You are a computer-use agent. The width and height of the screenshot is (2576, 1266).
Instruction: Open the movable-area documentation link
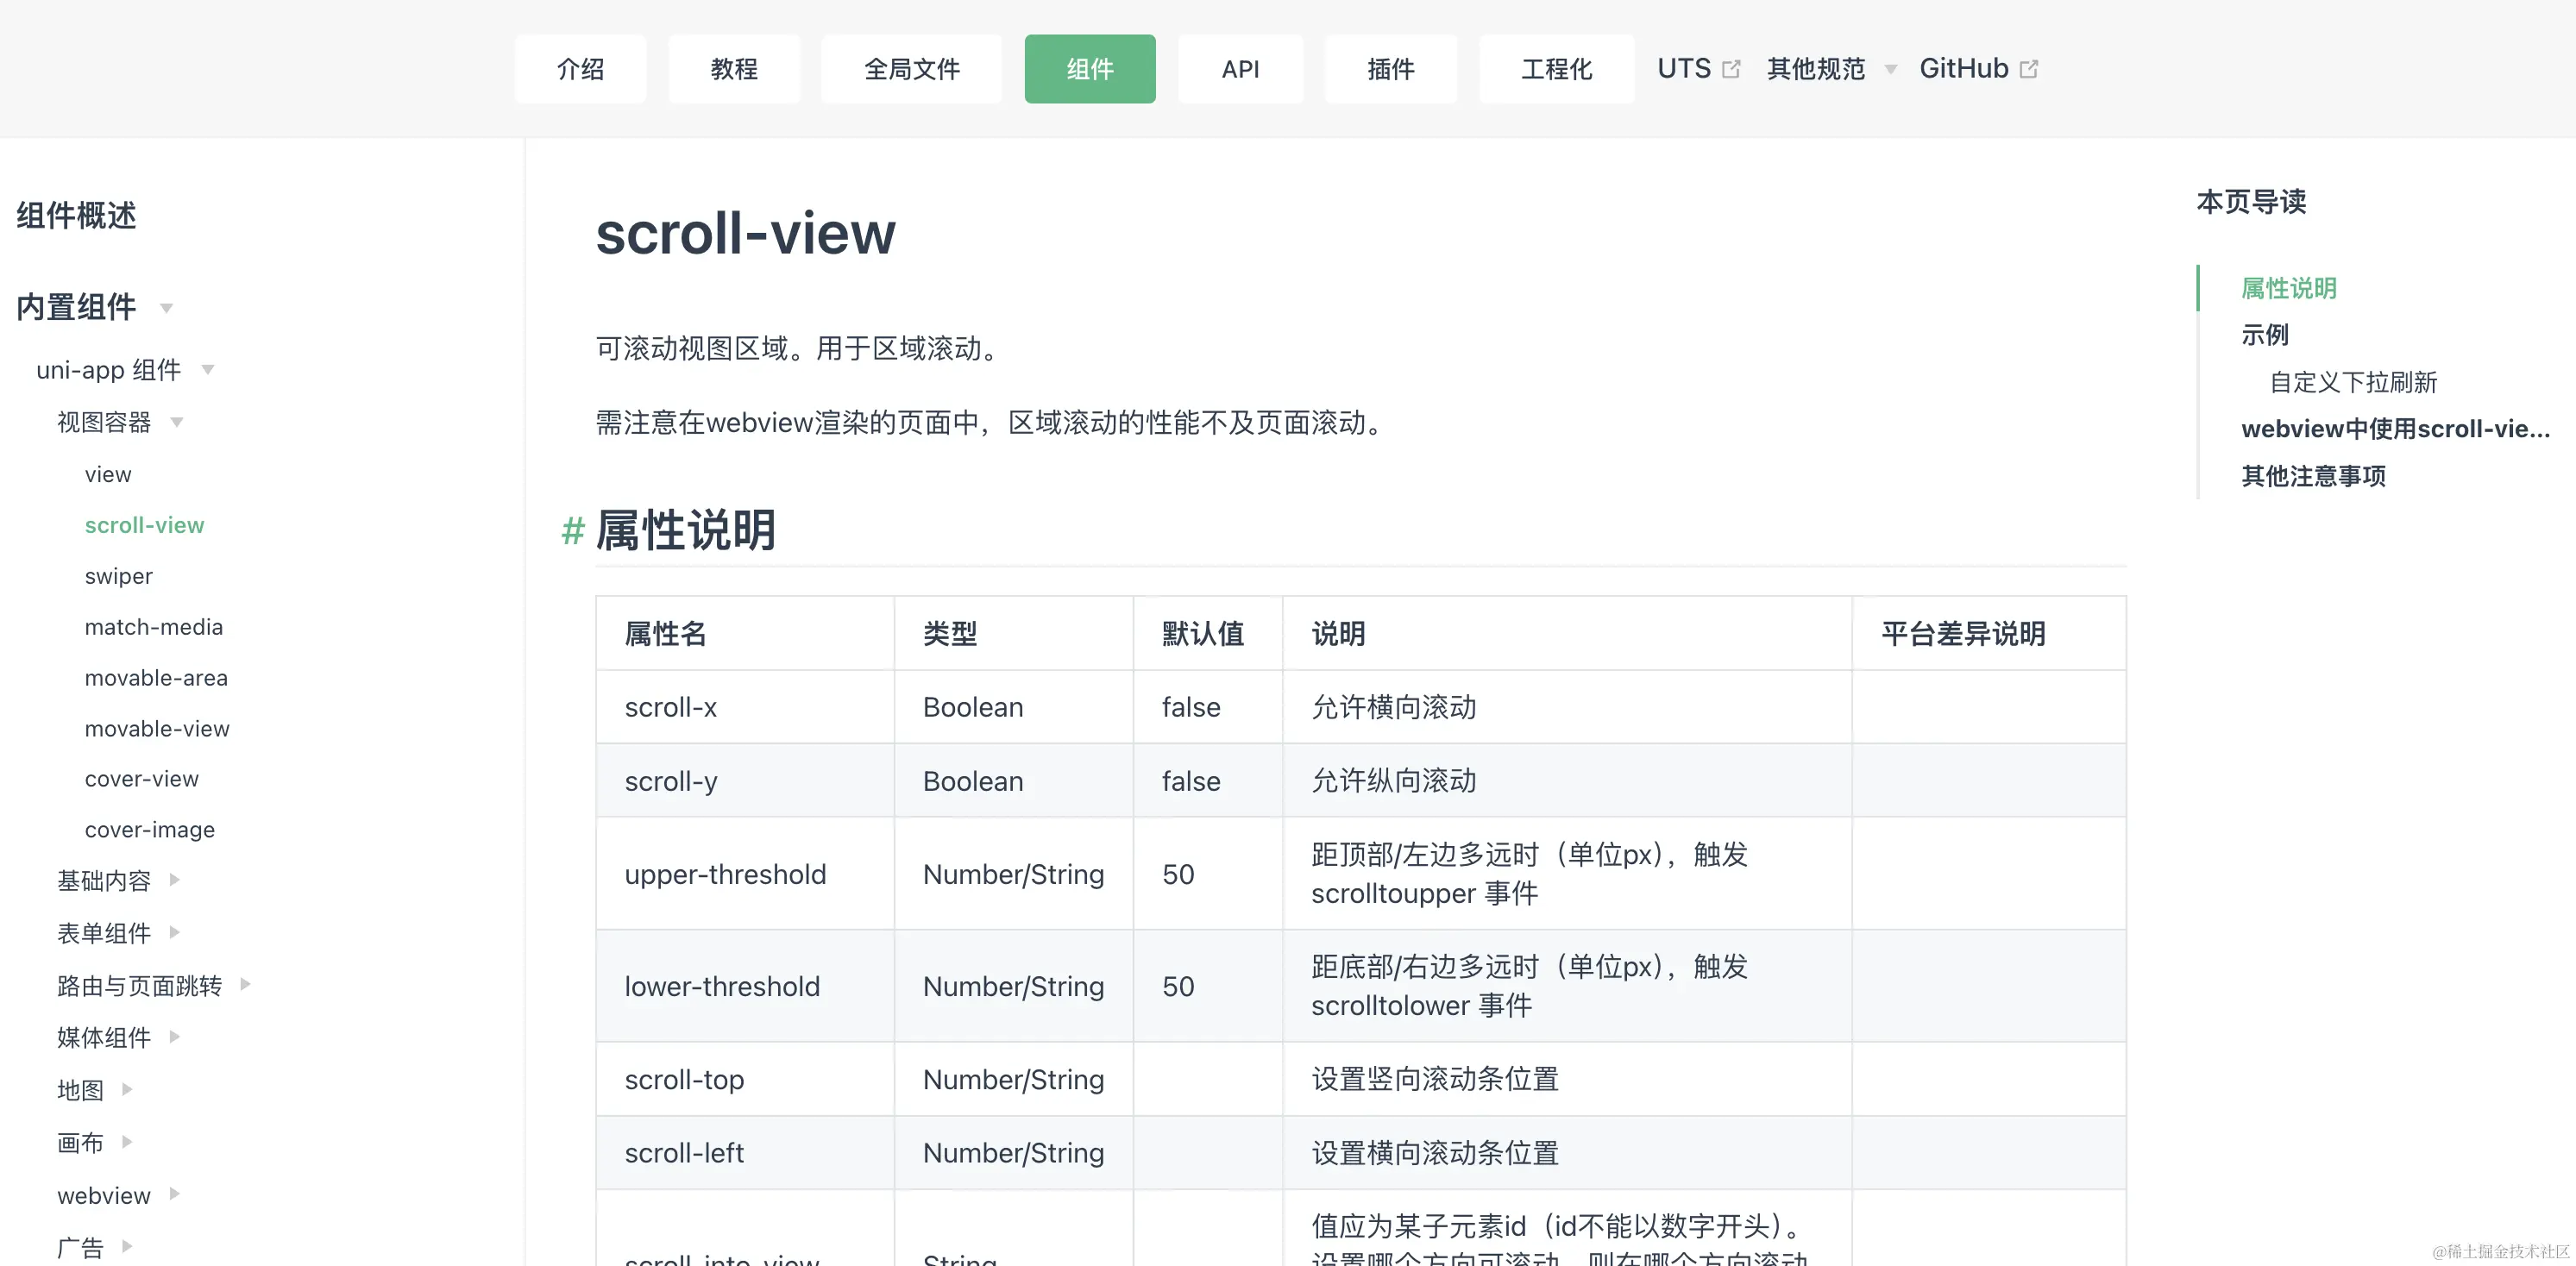[x=156, y=677]
